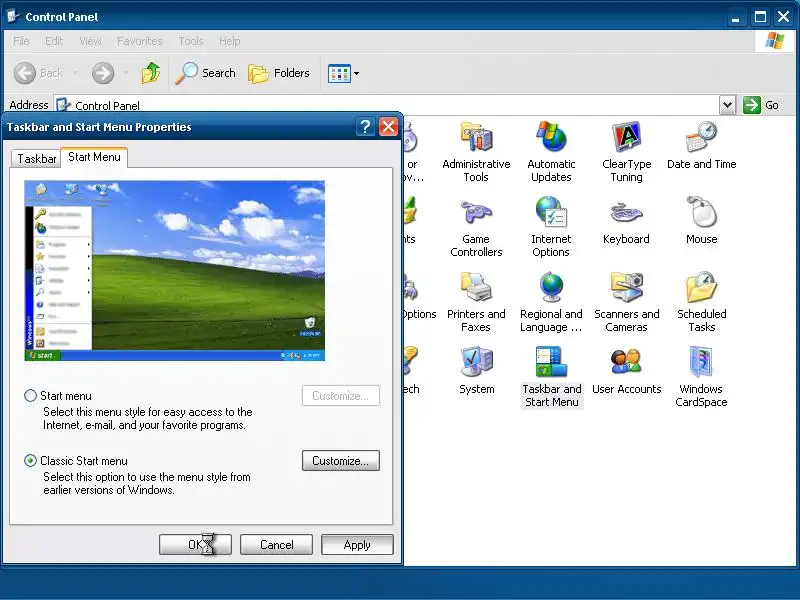Screen dimensions: 800x600
Task: Go up one folder level
Action: pos(151,73)
